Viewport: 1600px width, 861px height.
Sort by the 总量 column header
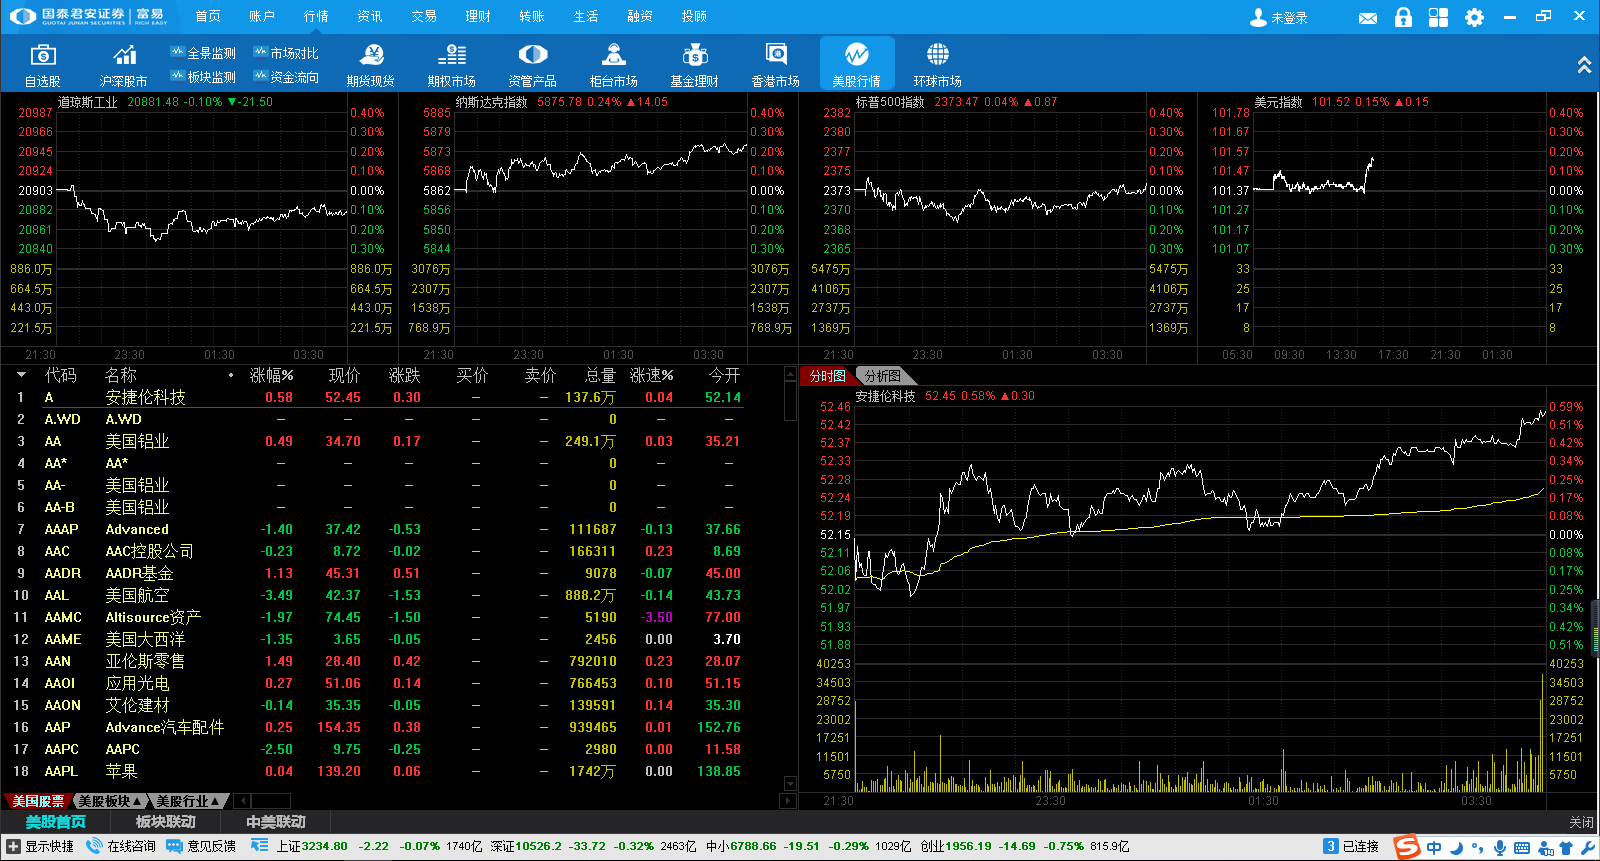[x=600, y=375]
